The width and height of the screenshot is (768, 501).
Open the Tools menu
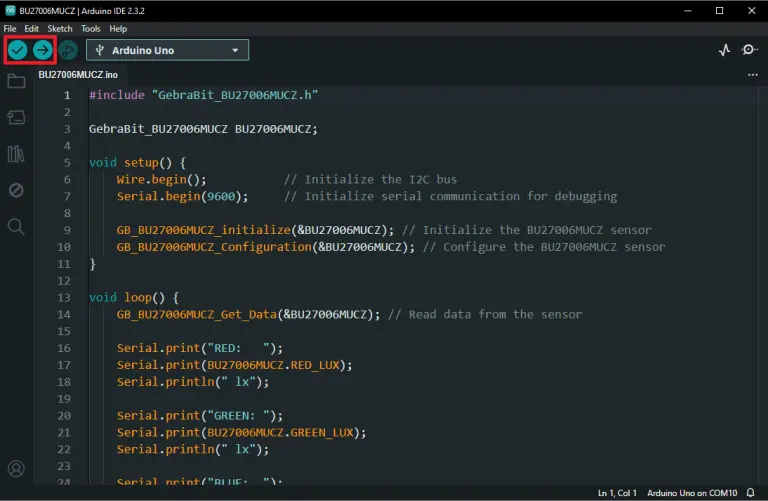(x=91, y=29)
